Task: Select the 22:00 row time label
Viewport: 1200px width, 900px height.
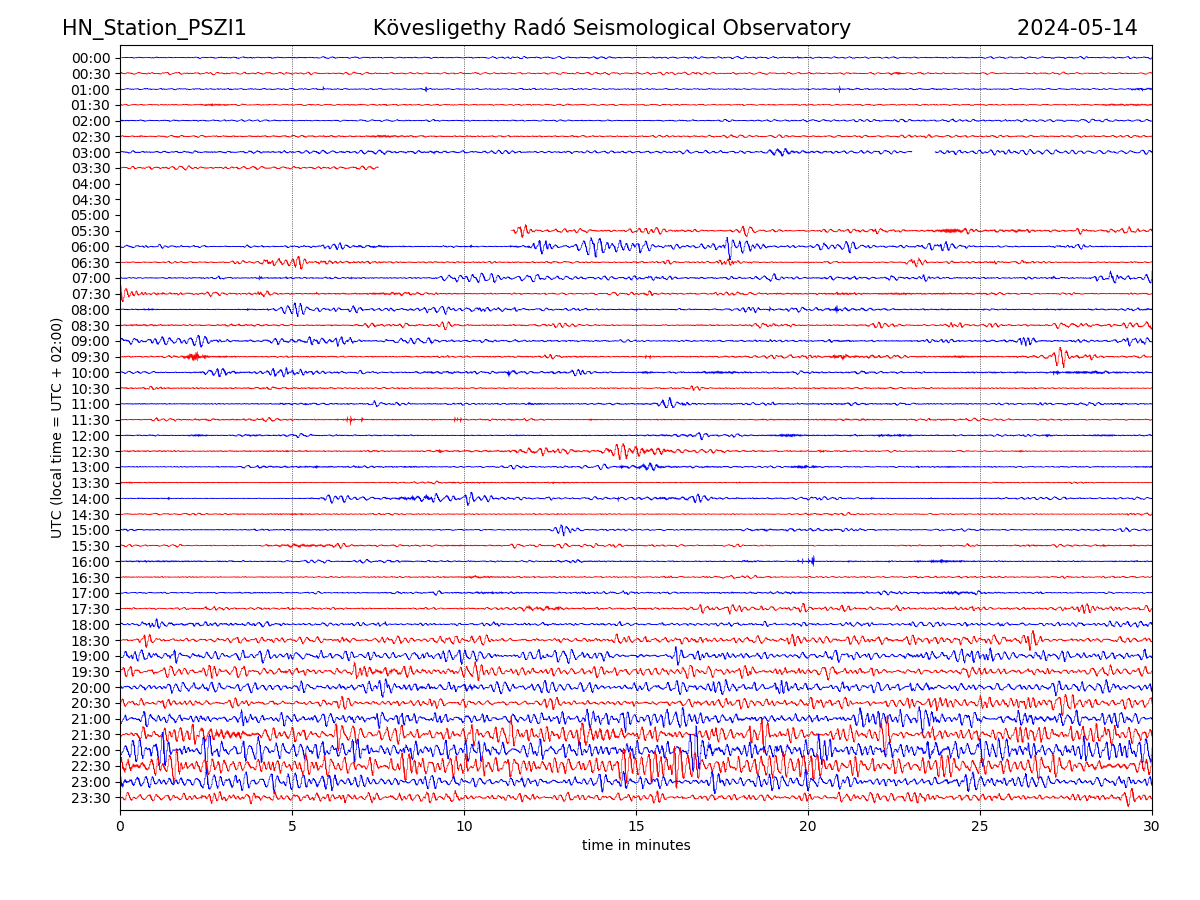Action: point(90,751)
